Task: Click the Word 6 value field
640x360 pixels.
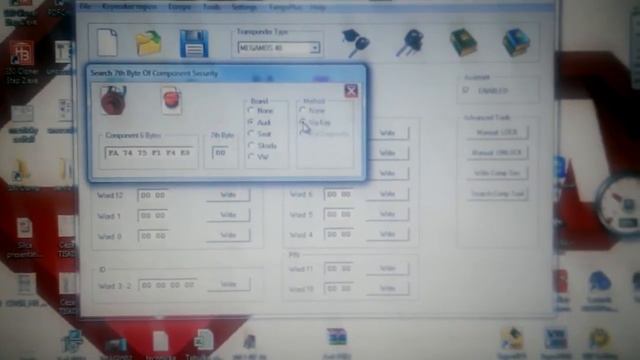Action: (339, 194)
